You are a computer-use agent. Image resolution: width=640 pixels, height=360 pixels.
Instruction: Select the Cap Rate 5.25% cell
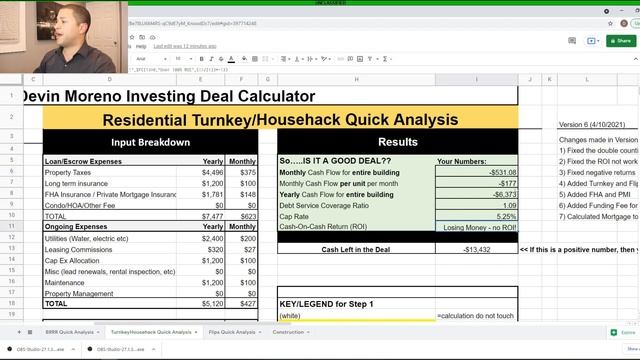(476, 216)
